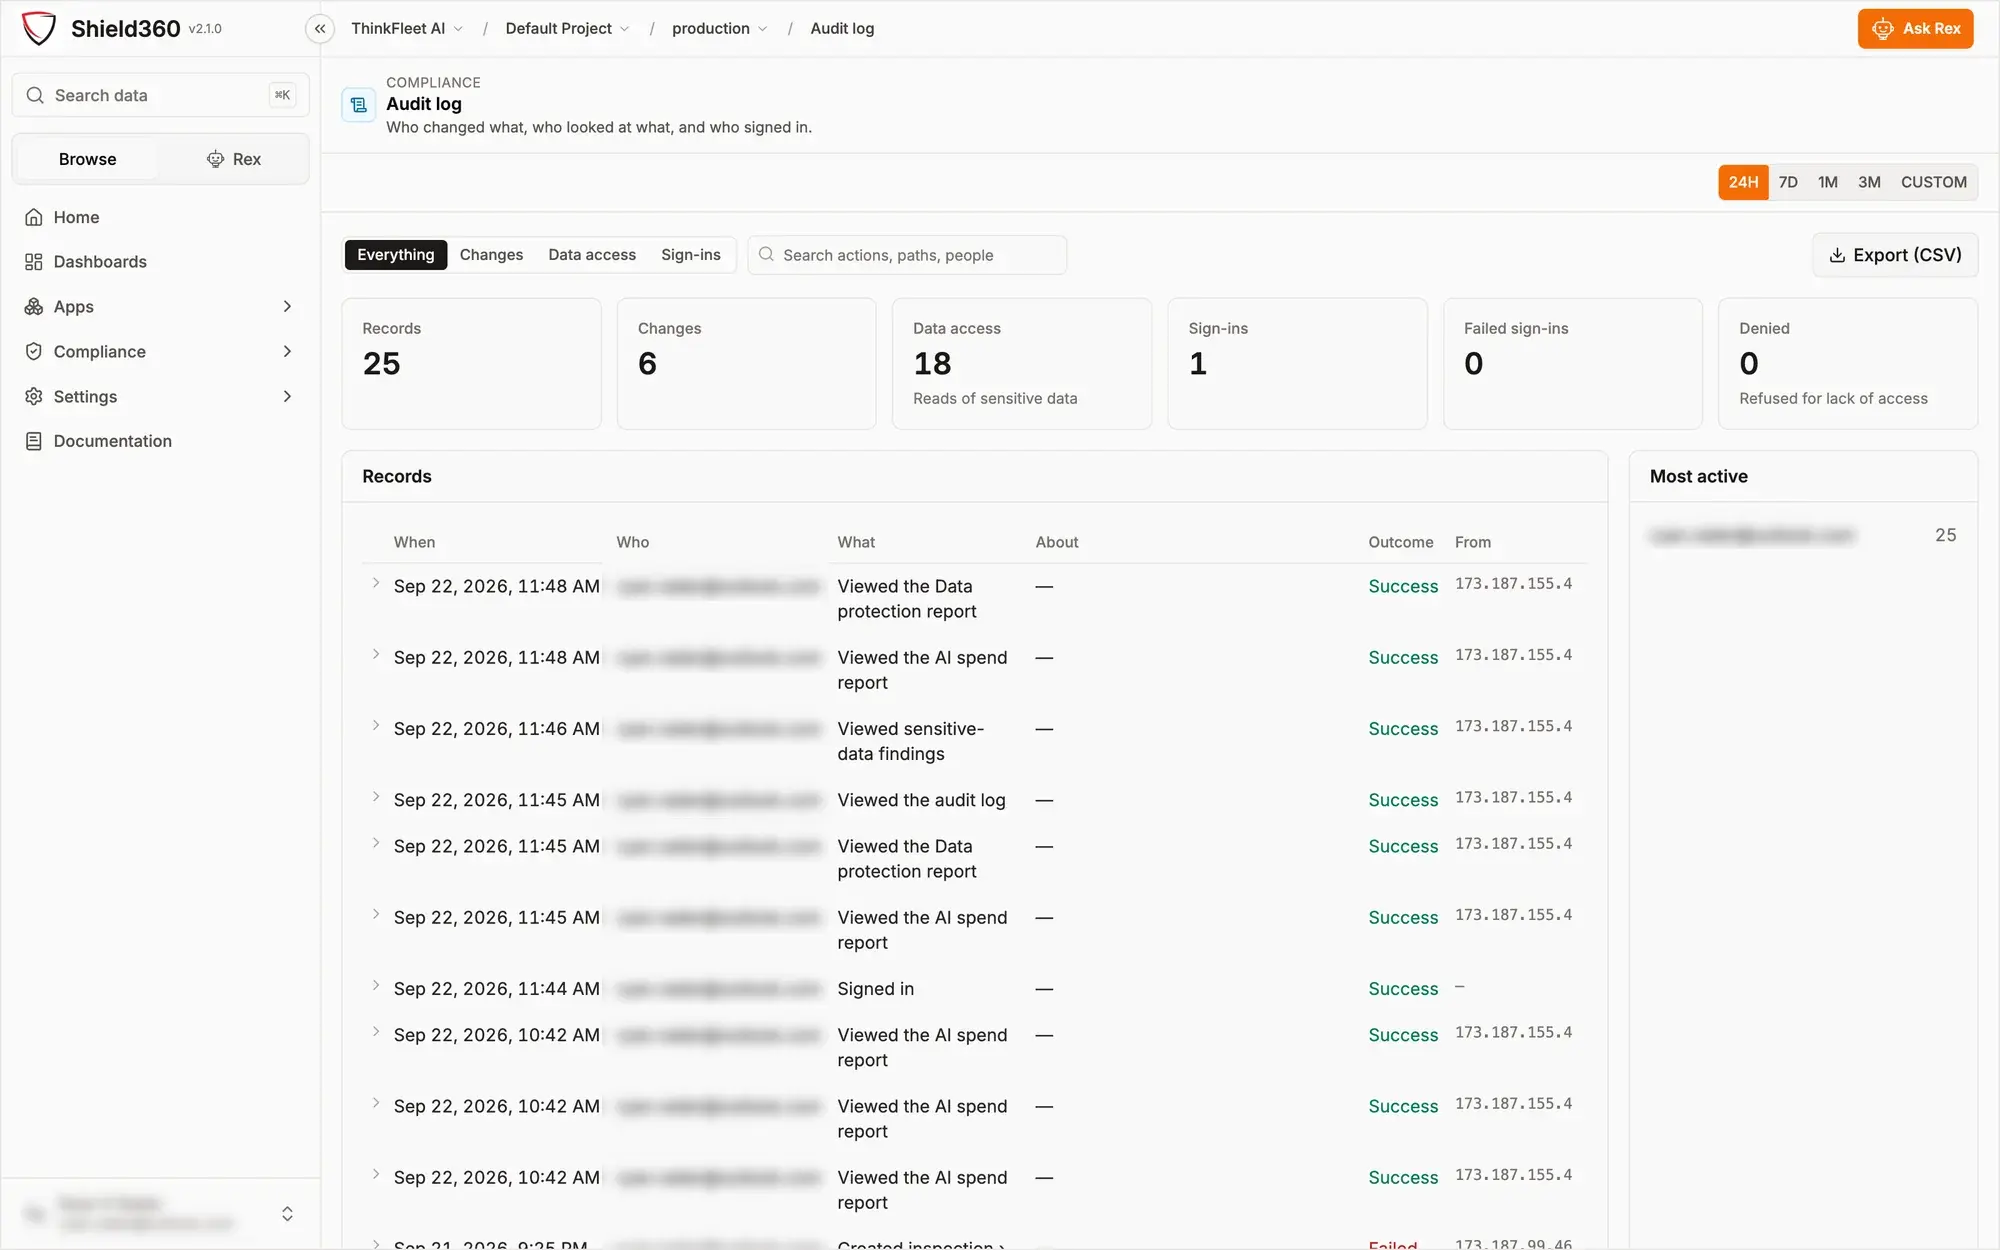The image size is (2000, 1250).
Task: Click the Data access summary card
Action: 1022,364
